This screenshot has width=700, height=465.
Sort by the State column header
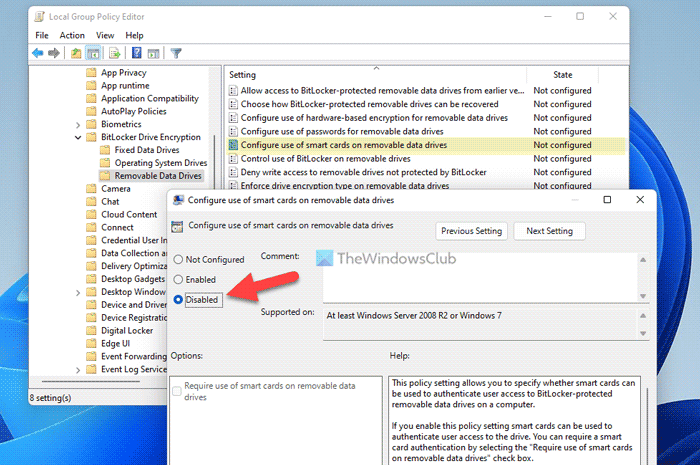tap(562, 75)
